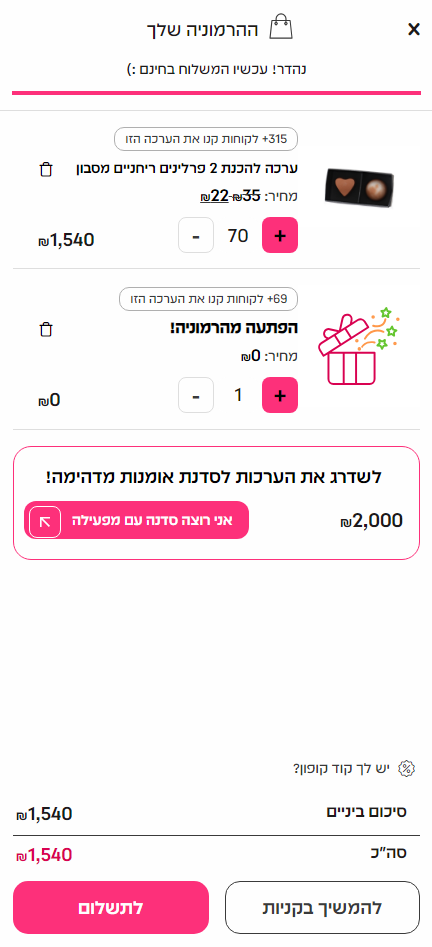Select אני רוצה סדנה עם מפעילה button
Image resolution: width=432 pixels, height=947 pixels.
[x=137, y=520]
